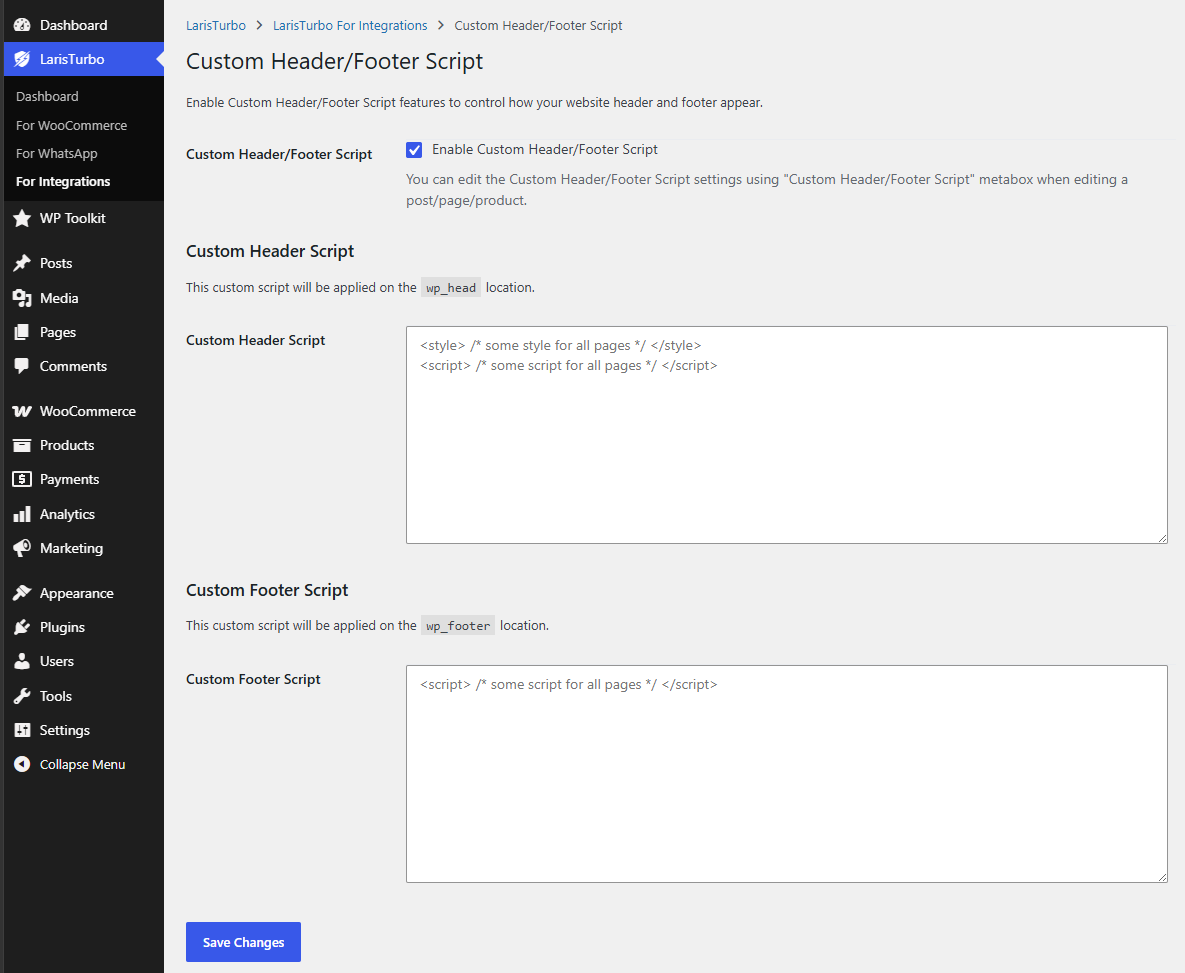The image size is (1185, 973).
Task: Uncheck Enable Custom Header/Footer Script checkbox
Action: (414, 150)
